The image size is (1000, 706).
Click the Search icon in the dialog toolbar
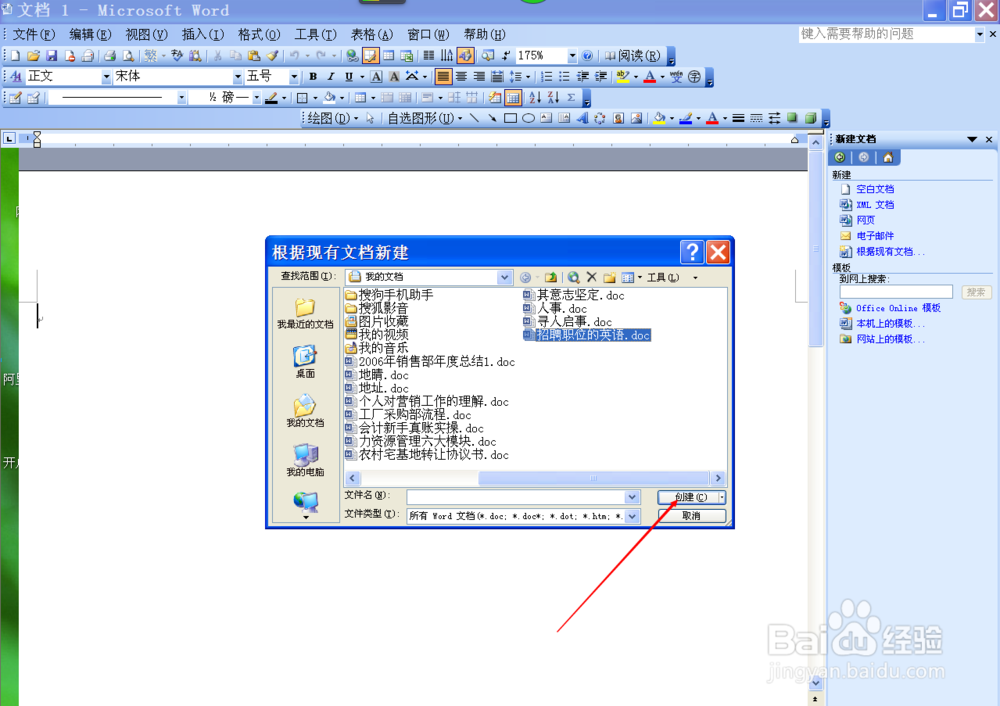click(572, 277)
